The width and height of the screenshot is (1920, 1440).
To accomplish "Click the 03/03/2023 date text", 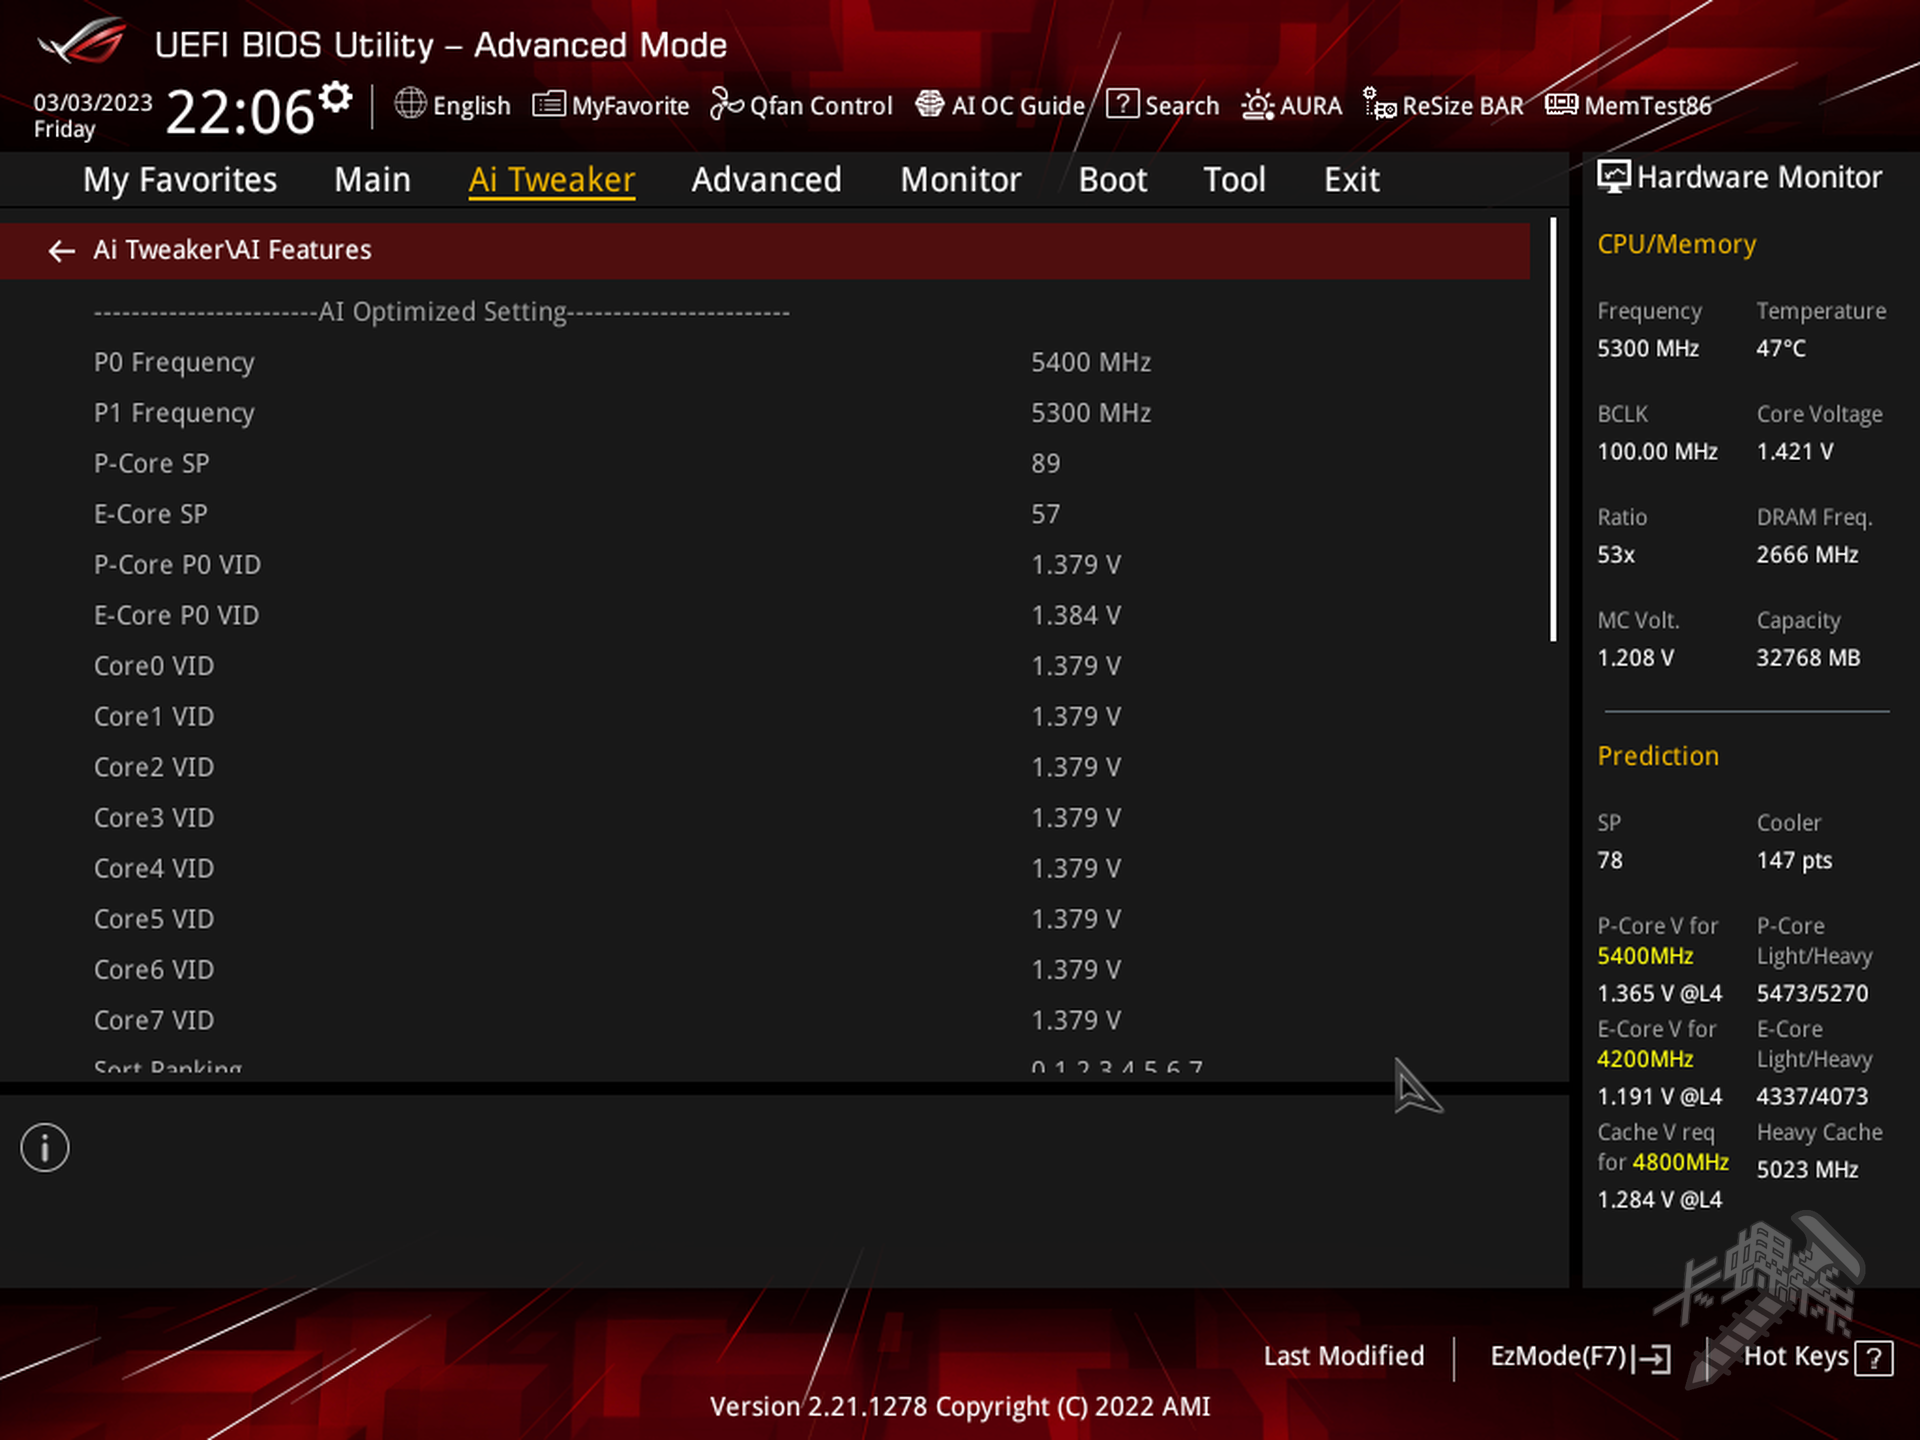I will click(93, 103).
